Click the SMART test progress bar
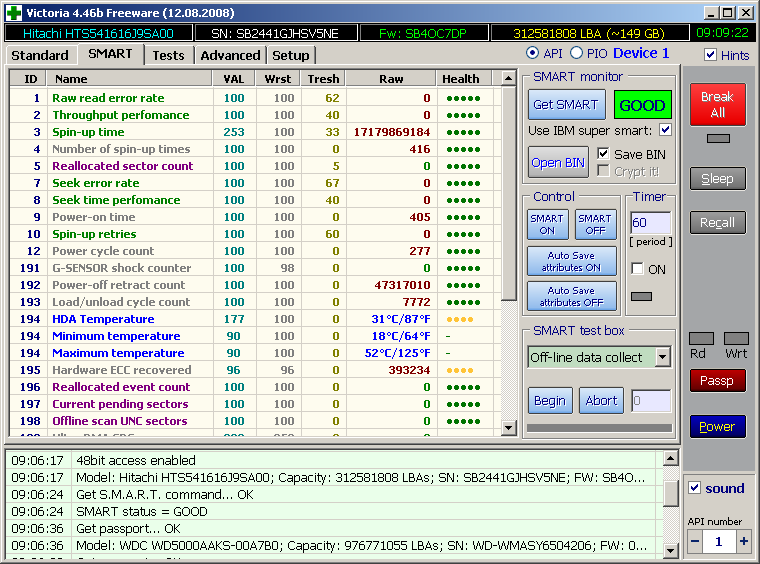 coord(600,428)
